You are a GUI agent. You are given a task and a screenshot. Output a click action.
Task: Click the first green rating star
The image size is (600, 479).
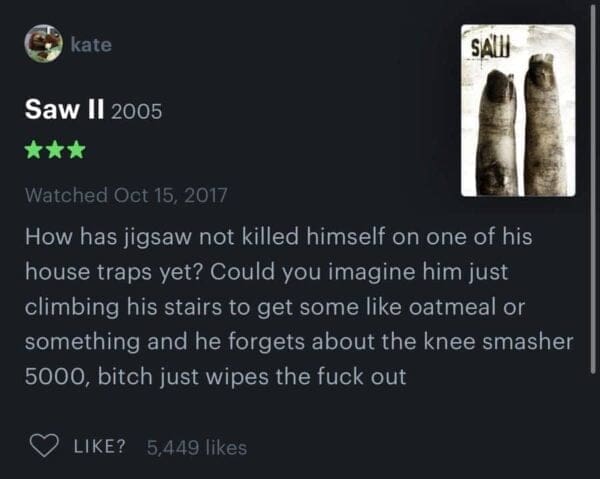pyautogui.click(x=34, y=150)
